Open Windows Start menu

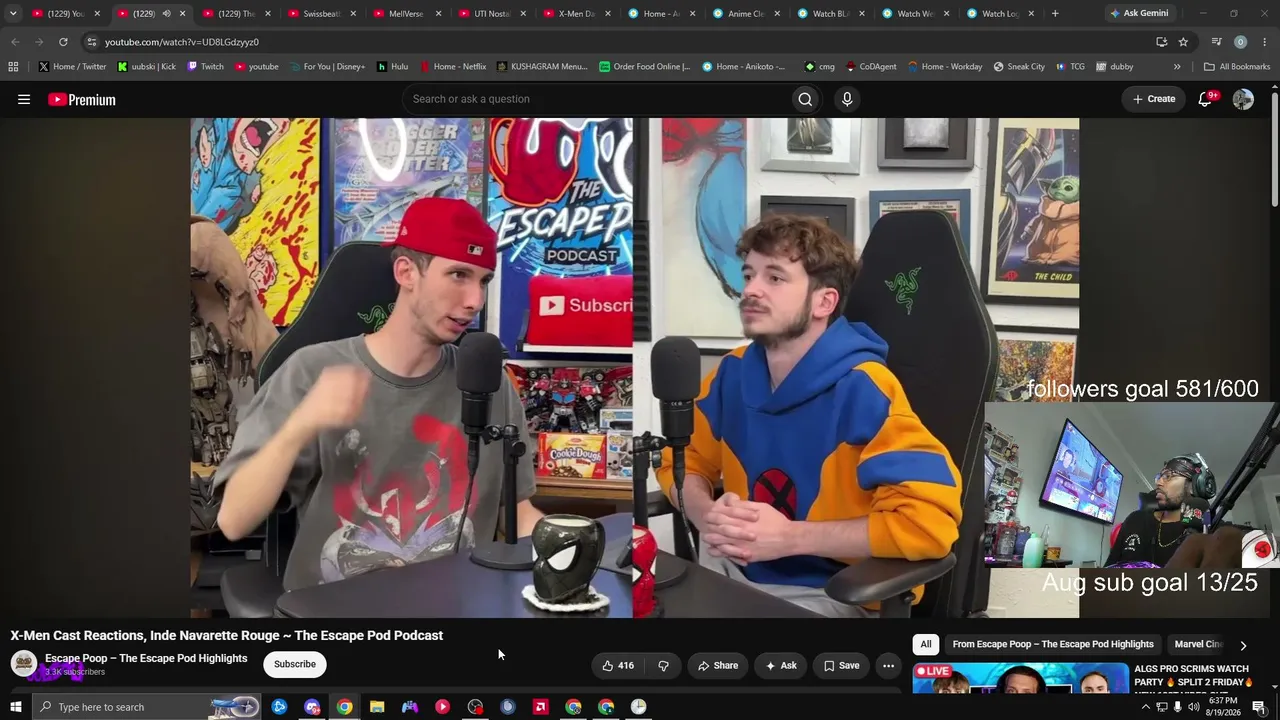(x=15, y=707)
